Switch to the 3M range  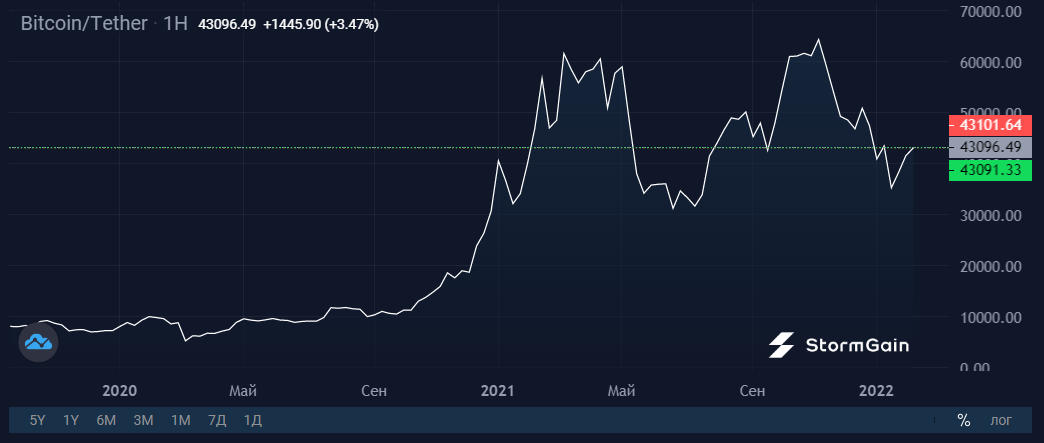coord(143,420)
